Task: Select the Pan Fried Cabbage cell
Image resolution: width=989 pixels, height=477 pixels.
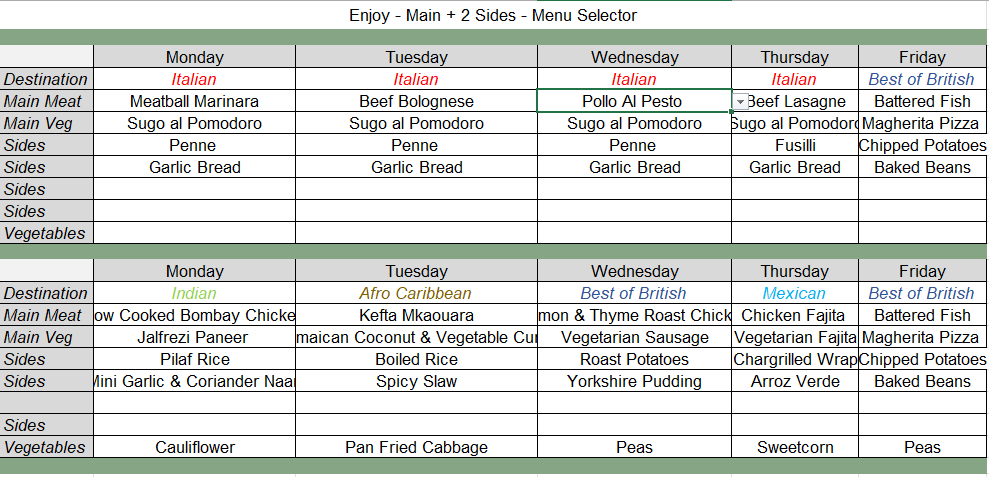Action: 416,447
